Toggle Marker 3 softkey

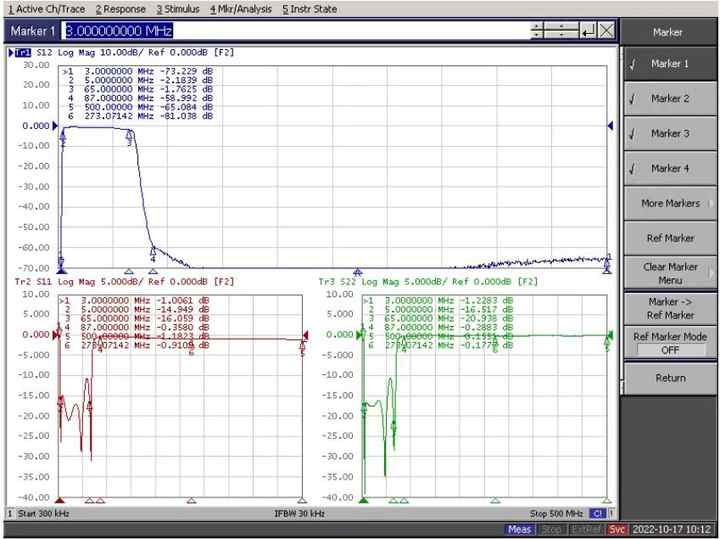pos(668,134)
